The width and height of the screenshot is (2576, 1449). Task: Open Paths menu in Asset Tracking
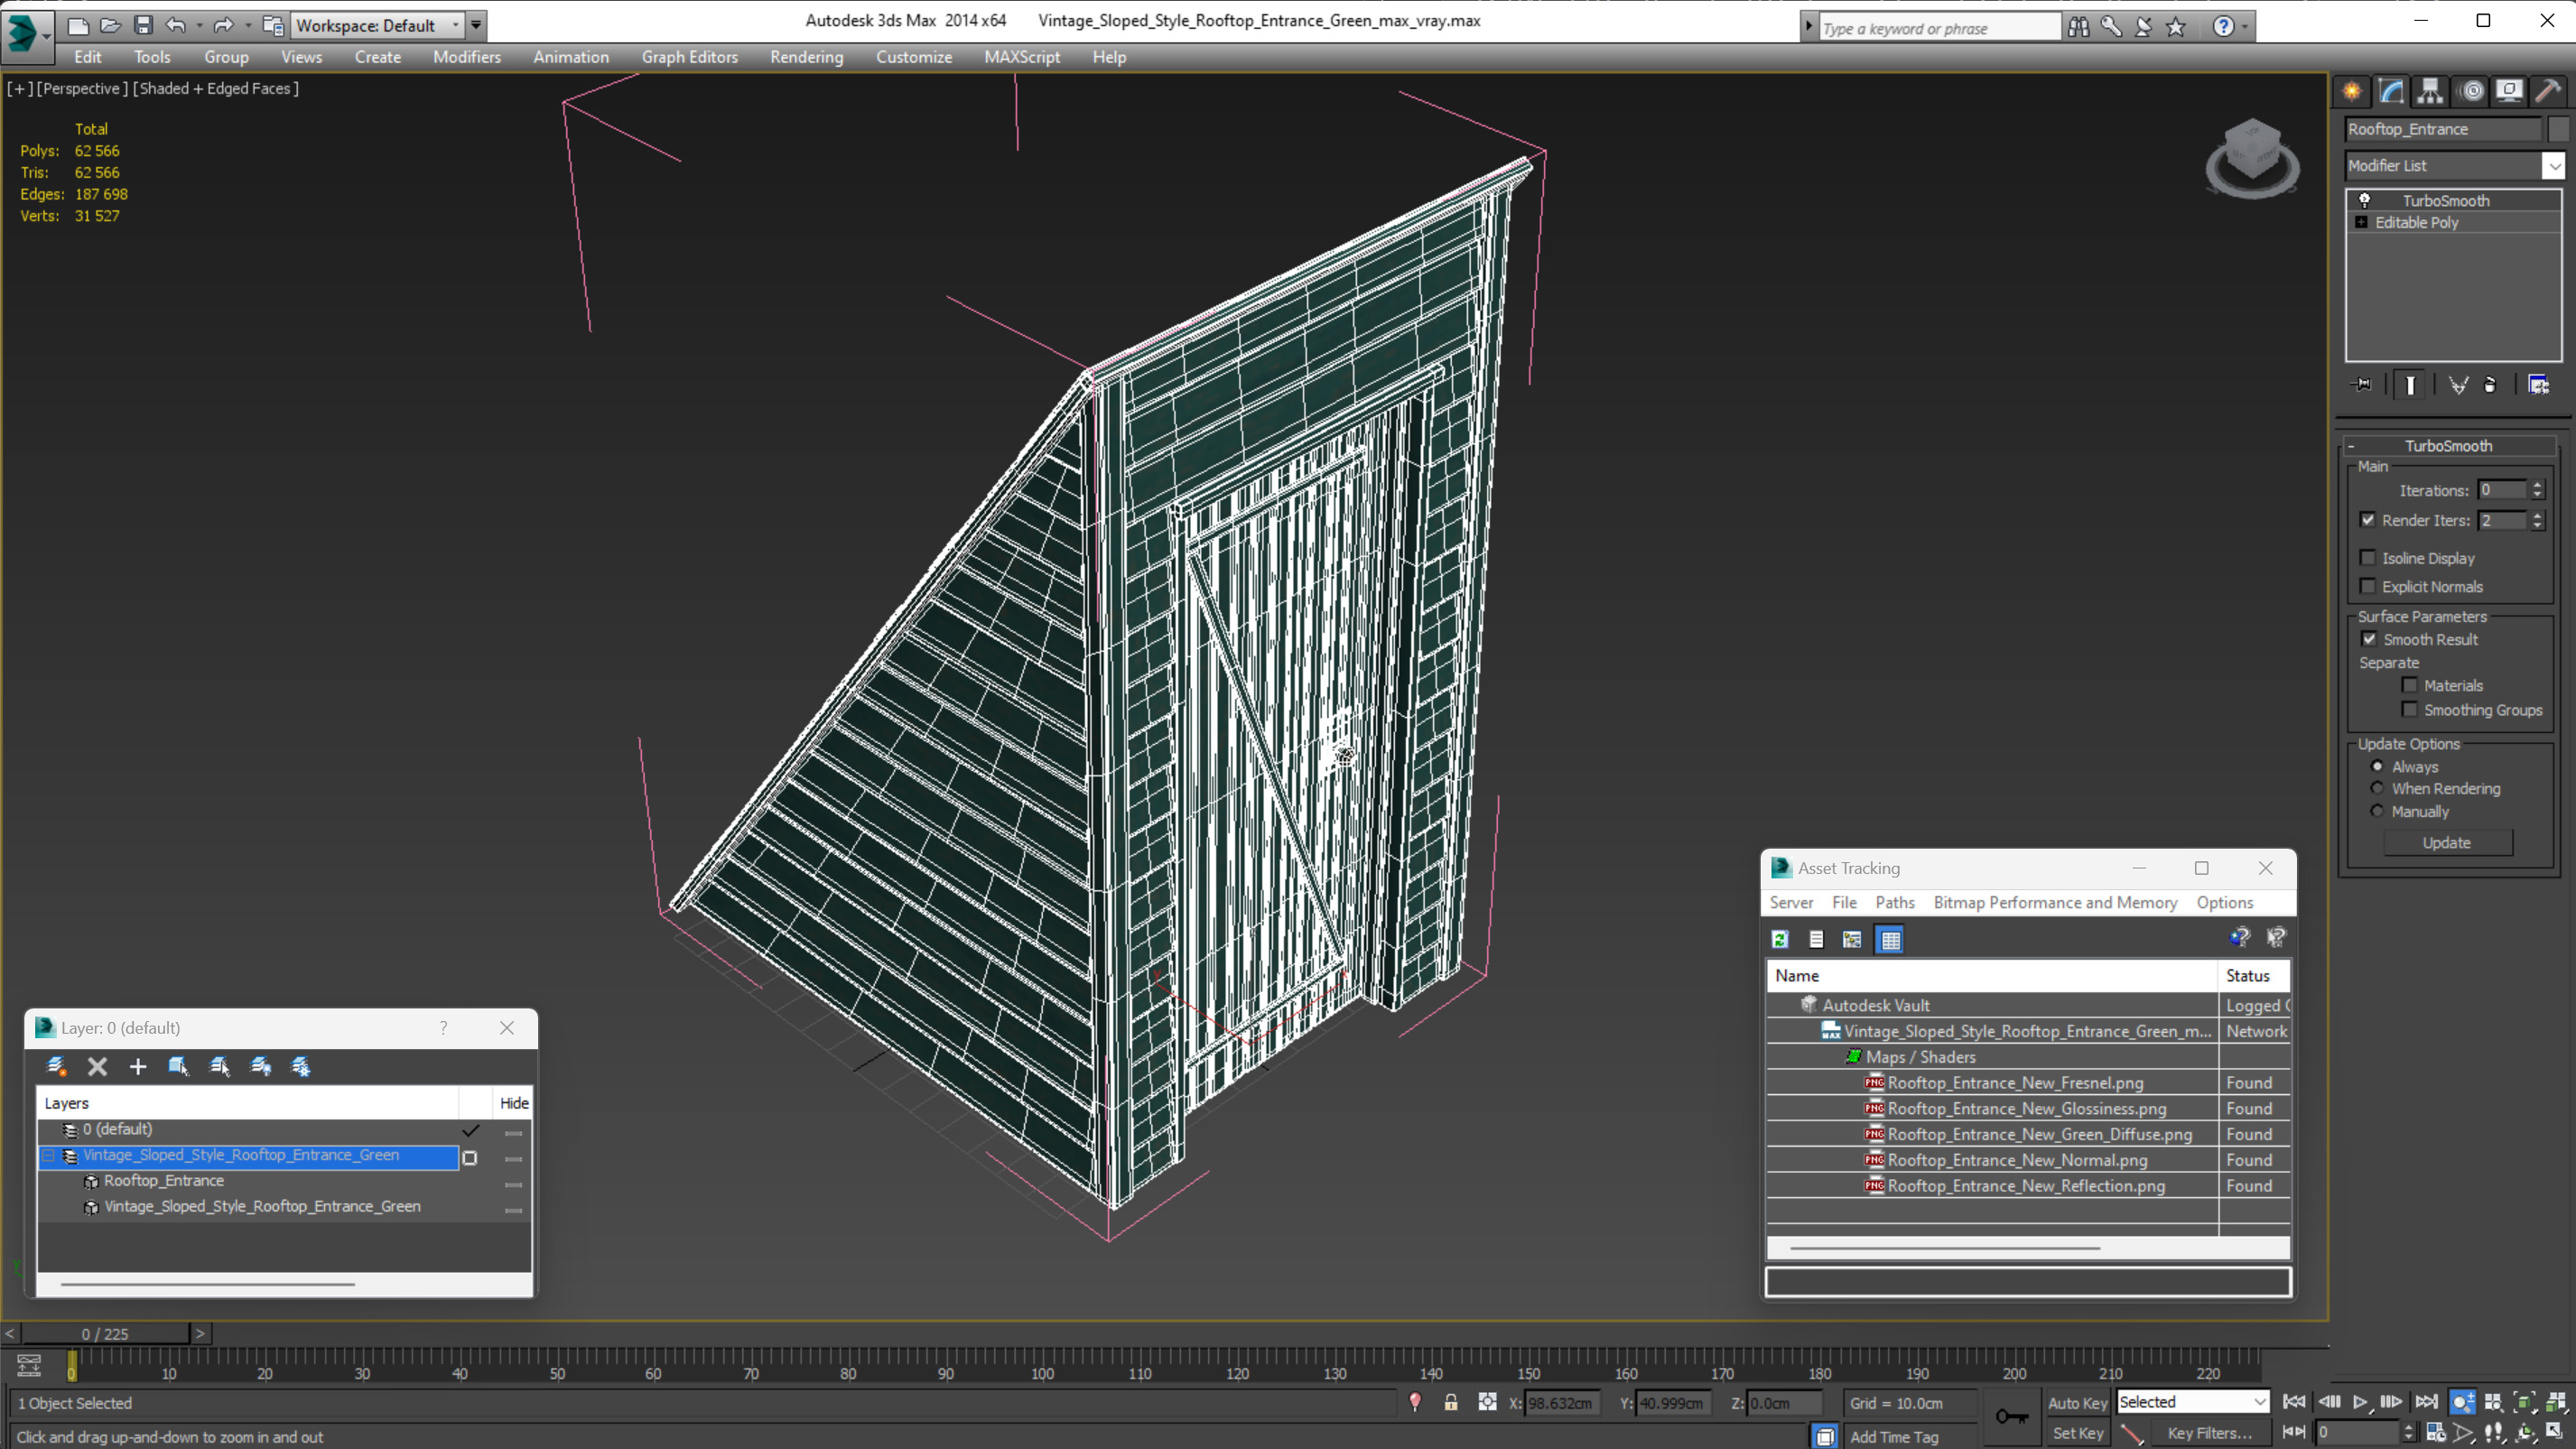pyautogui.click(x=1894, y=902)
